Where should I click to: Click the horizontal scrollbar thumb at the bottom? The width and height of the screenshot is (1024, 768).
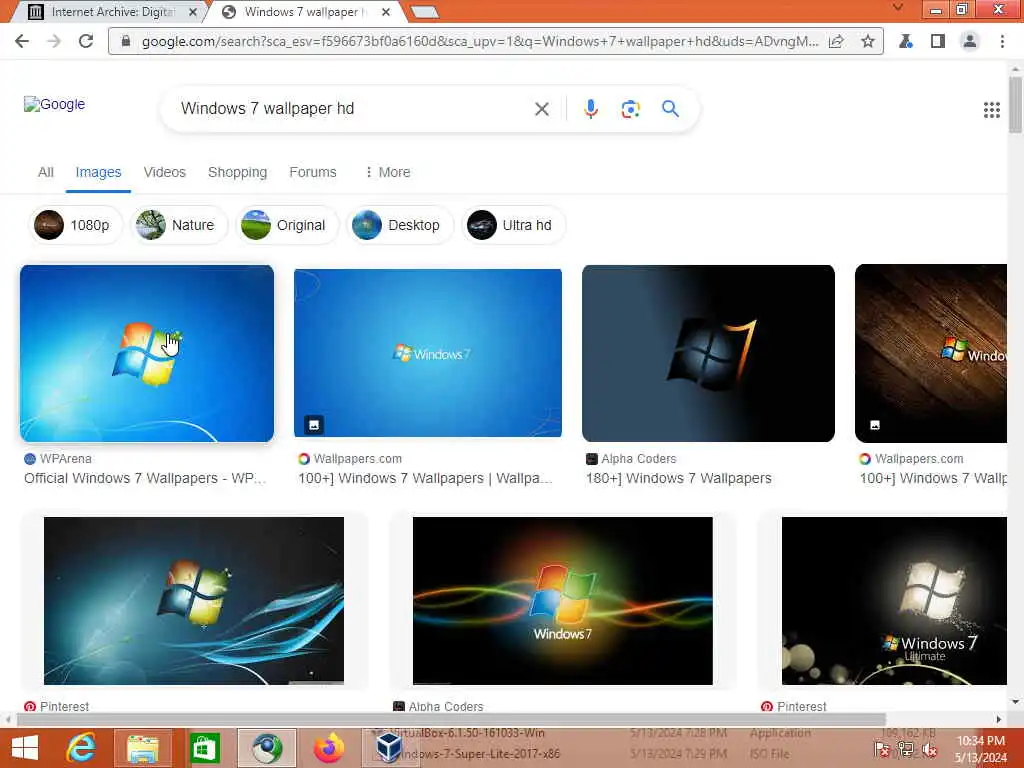[x=451, y=720]
